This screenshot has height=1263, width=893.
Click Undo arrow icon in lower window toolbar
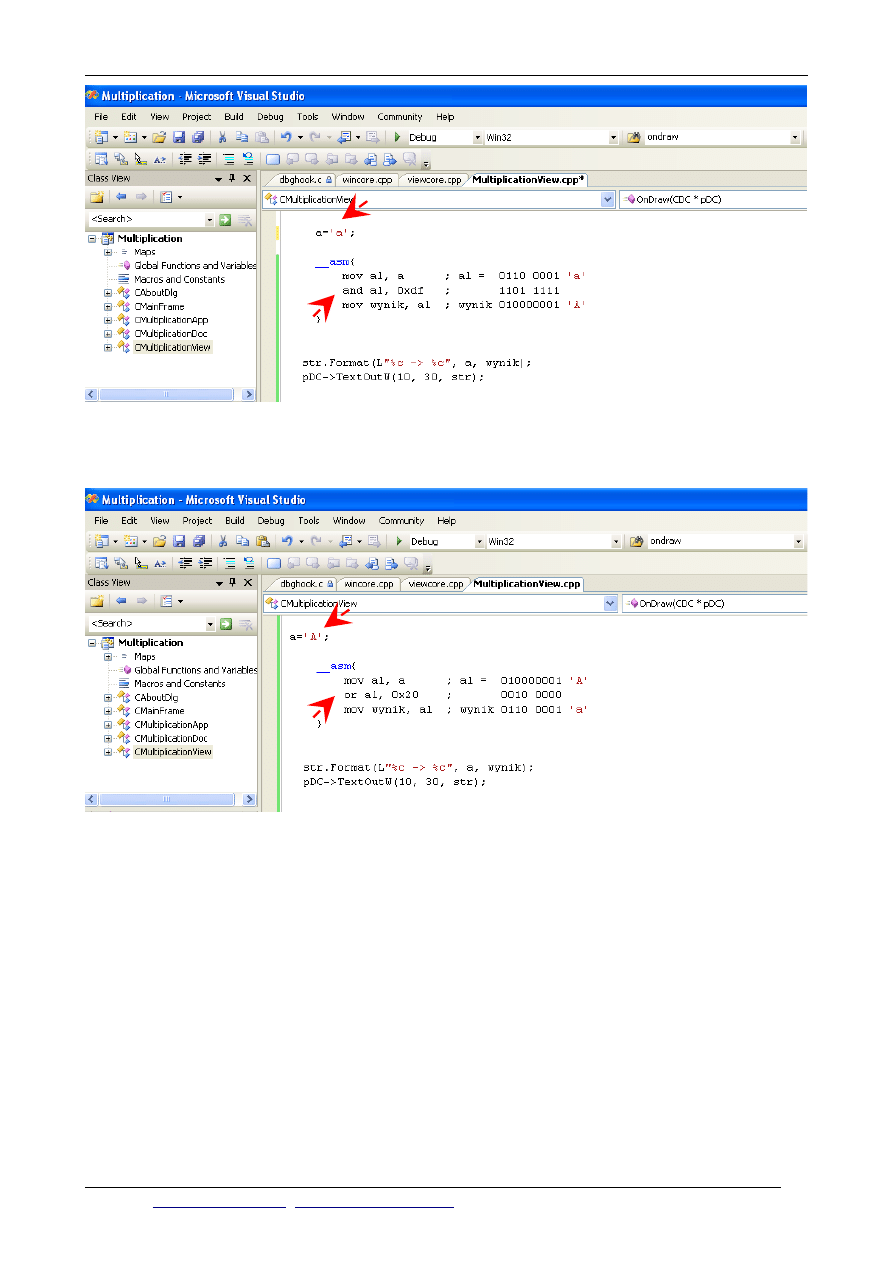tap(287, 541)
